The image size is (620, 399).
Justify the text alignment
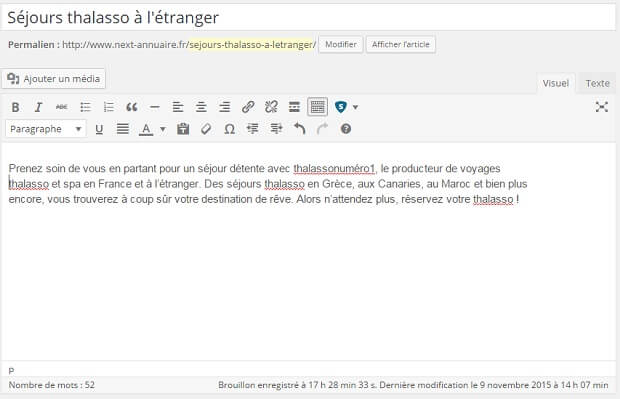pyautogui.click(x=123, y=129)
